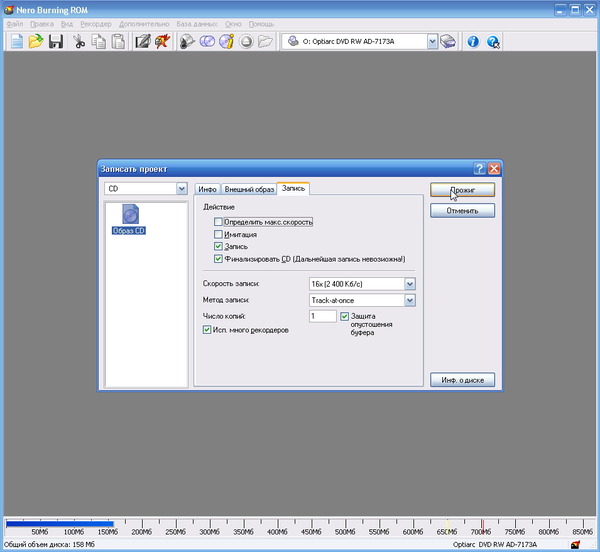Click the blue Information icon
The width and height of the screenshot is (600, 552).
pos(473,41)
